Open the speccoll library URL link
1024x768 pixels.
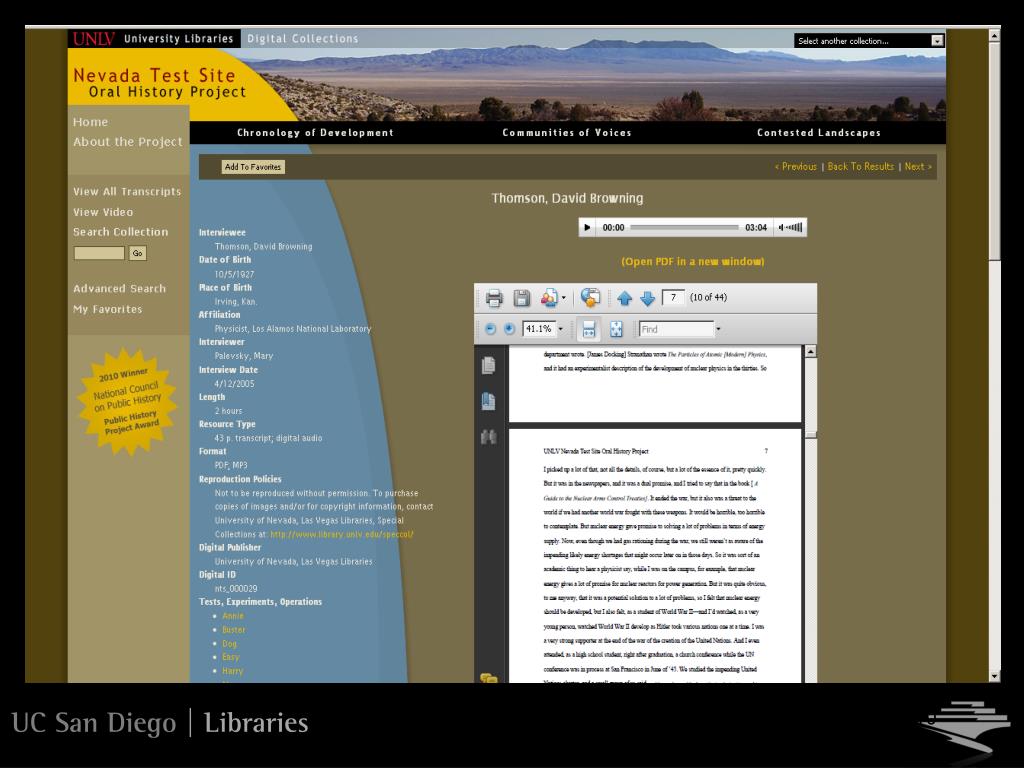point(342,534)
